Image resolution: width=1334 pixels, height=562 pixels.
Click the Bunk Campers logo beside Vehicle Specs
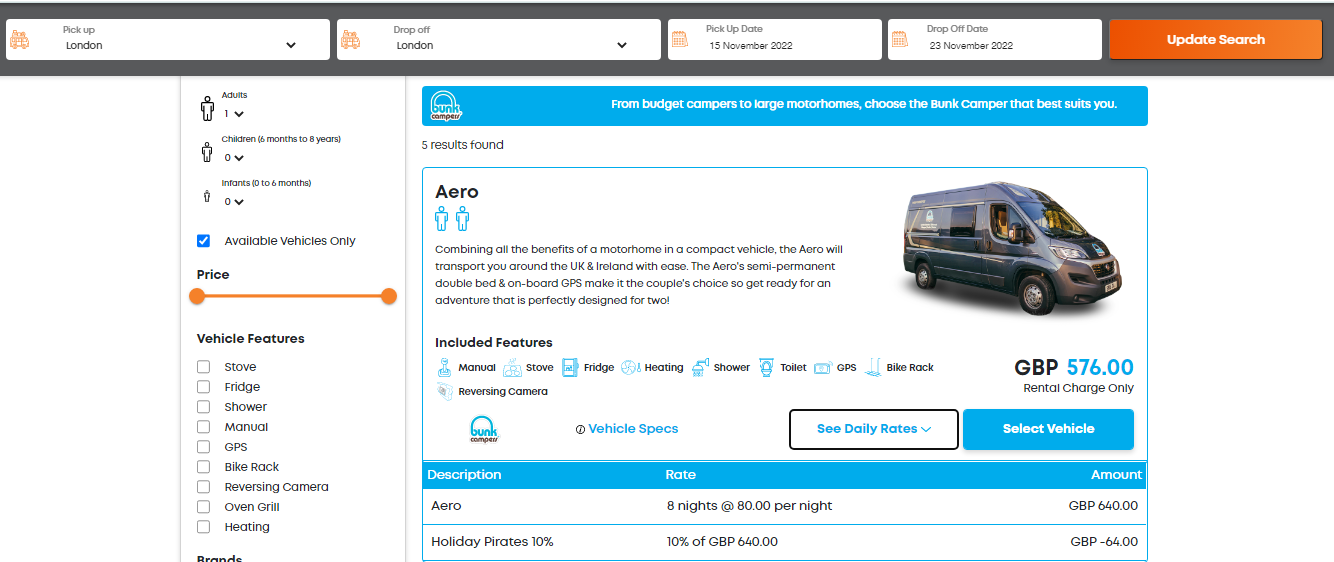(484, 429)
